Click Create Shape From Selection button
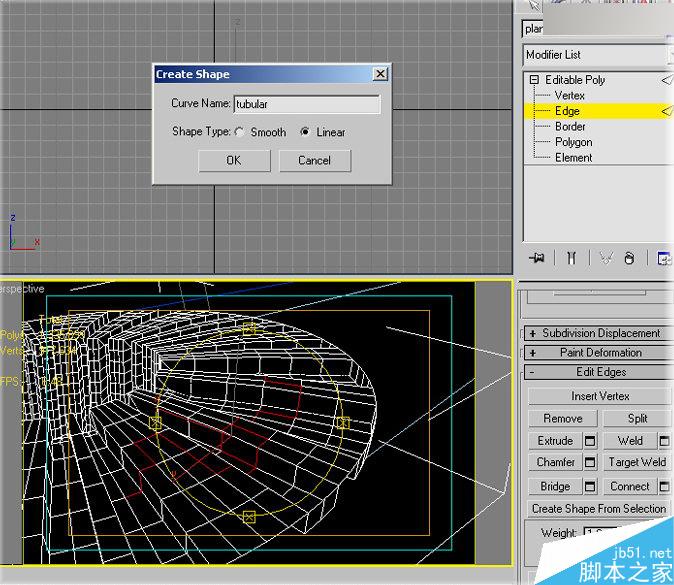Screen dimensions: 674x585 [598, 509]
